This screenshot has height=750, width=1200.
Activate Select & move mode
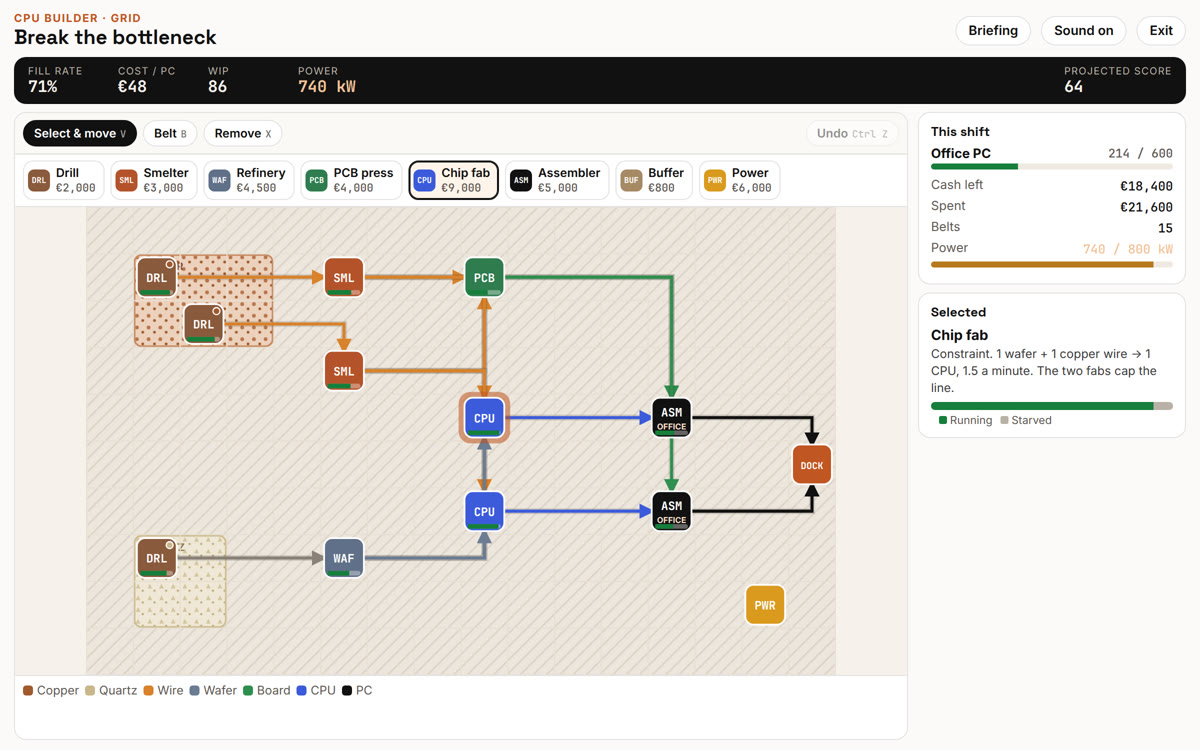pos(80,133)
